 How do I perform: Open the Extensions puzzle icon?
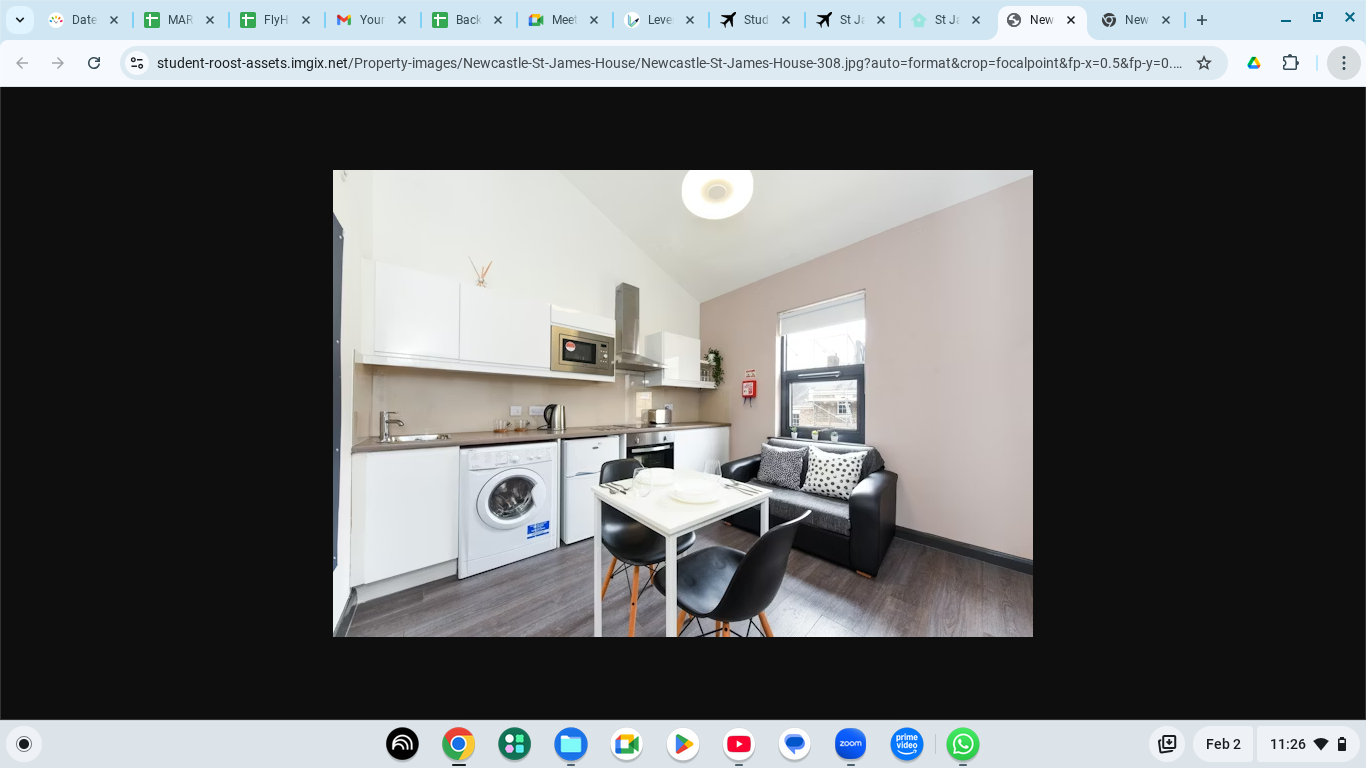(x=1291, y=63)
